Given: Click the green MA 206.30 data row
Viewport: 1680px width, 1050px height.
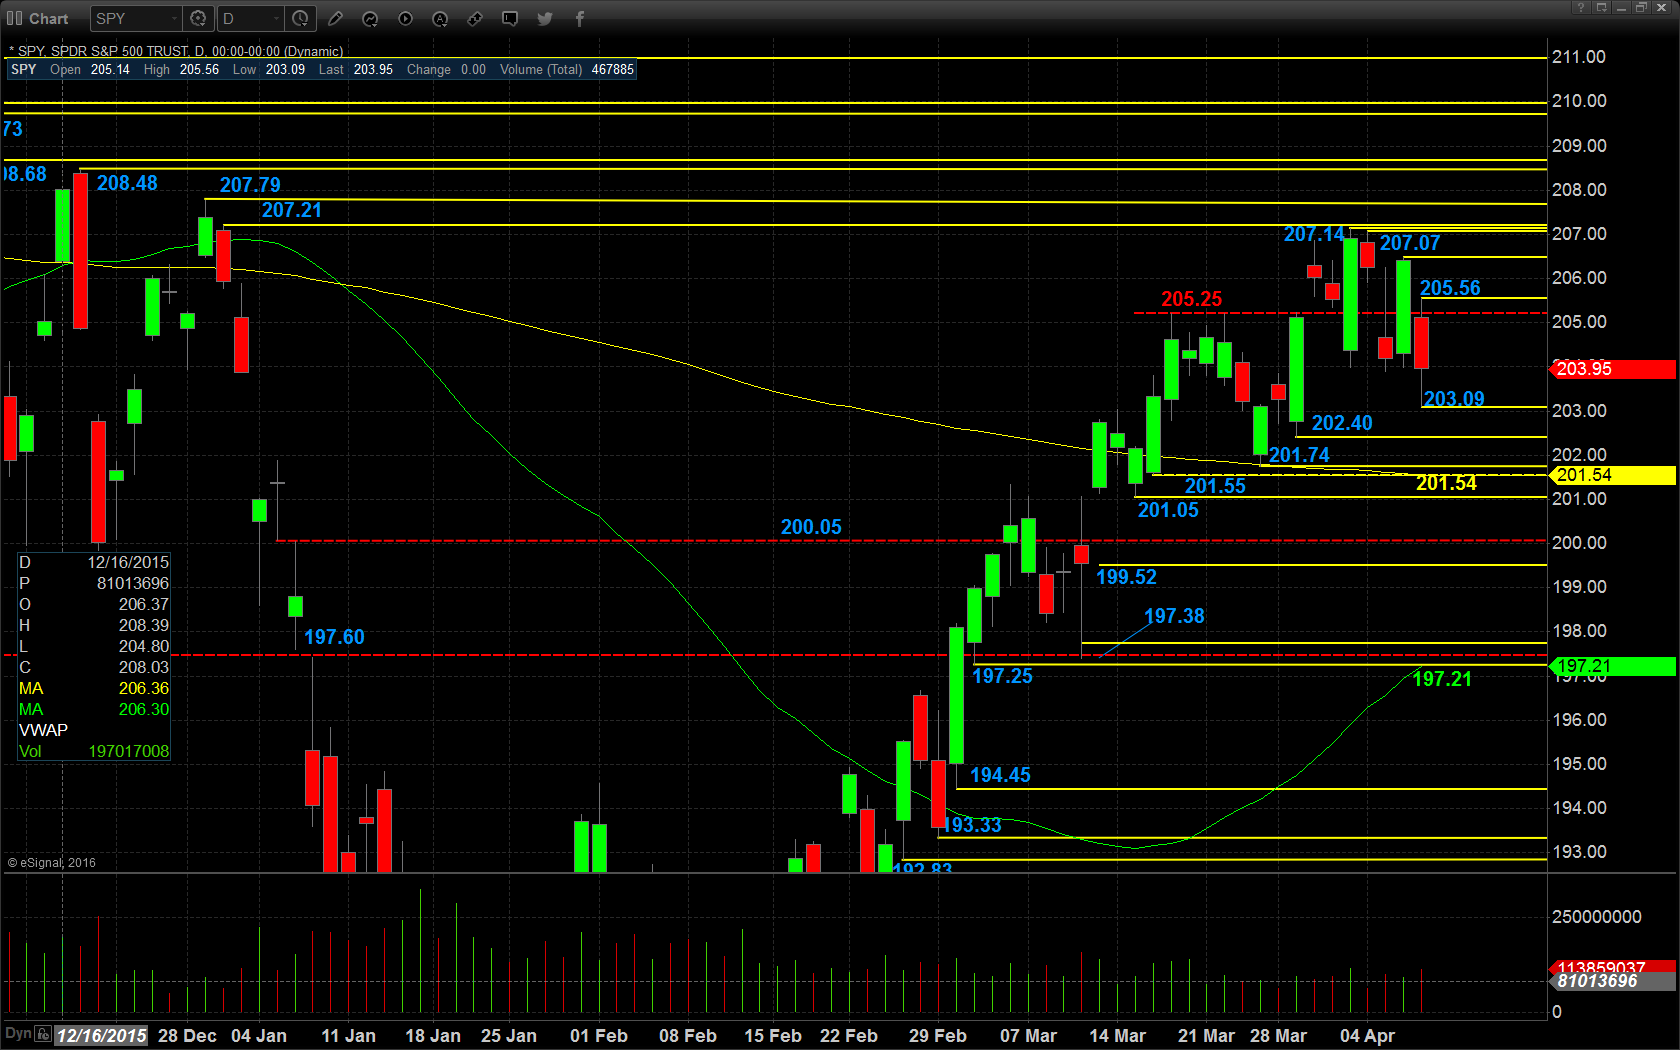Looking at the screenshot, I should point(94,709).
